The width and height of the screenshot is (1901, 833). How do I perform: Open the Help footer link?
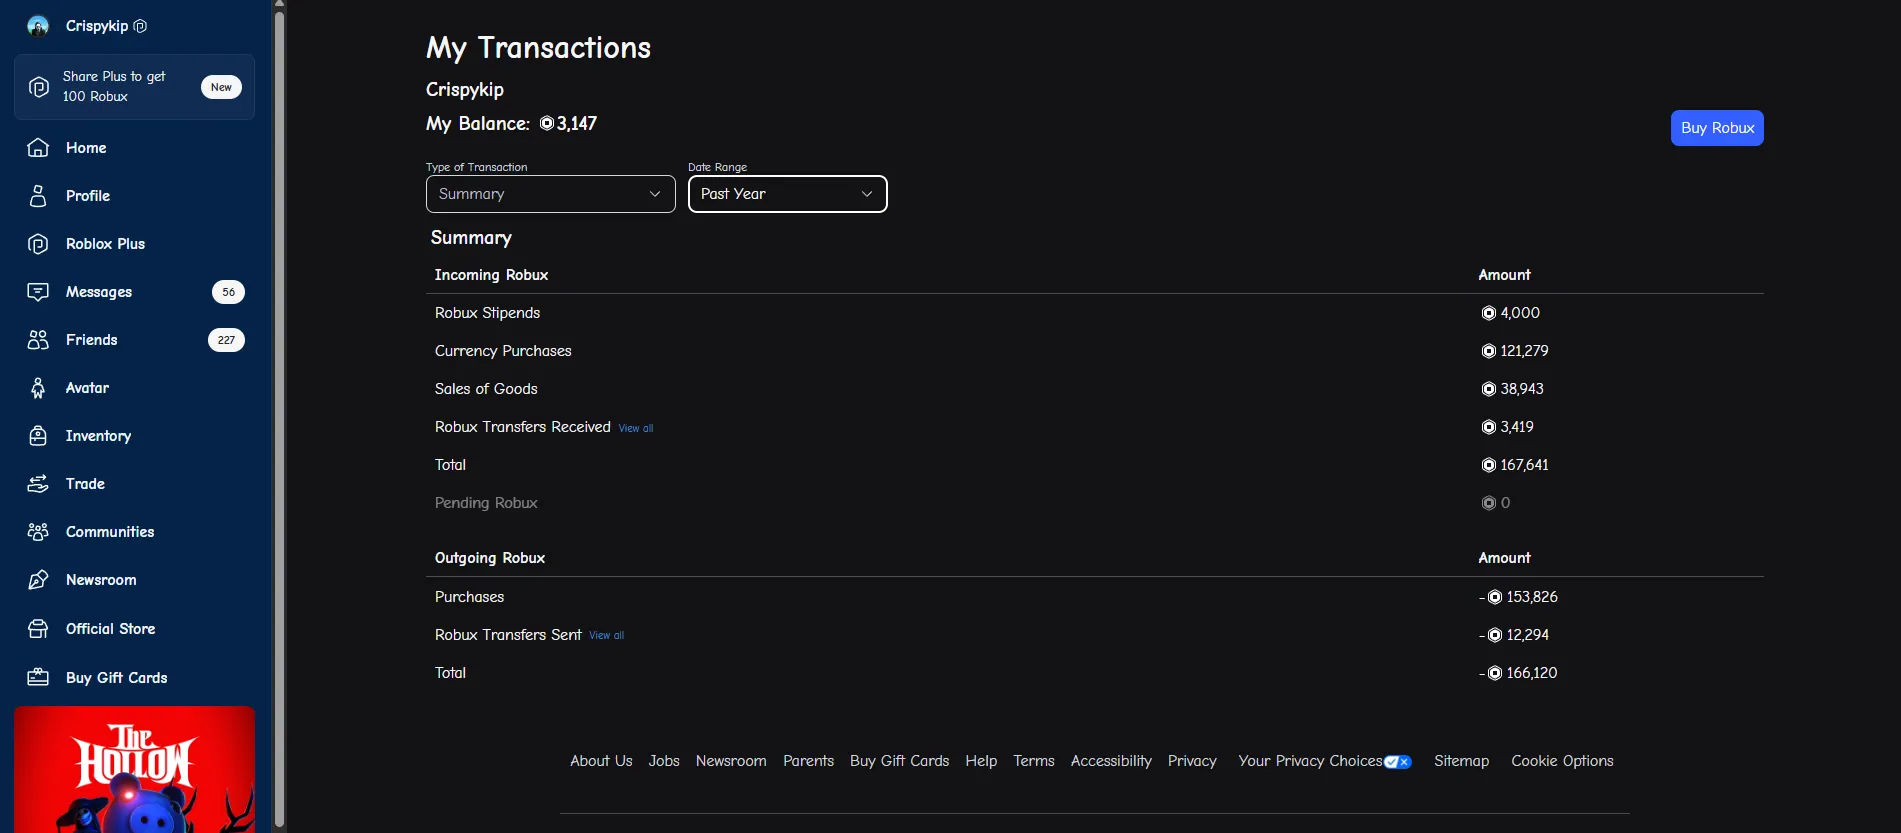tap(981, 761)
